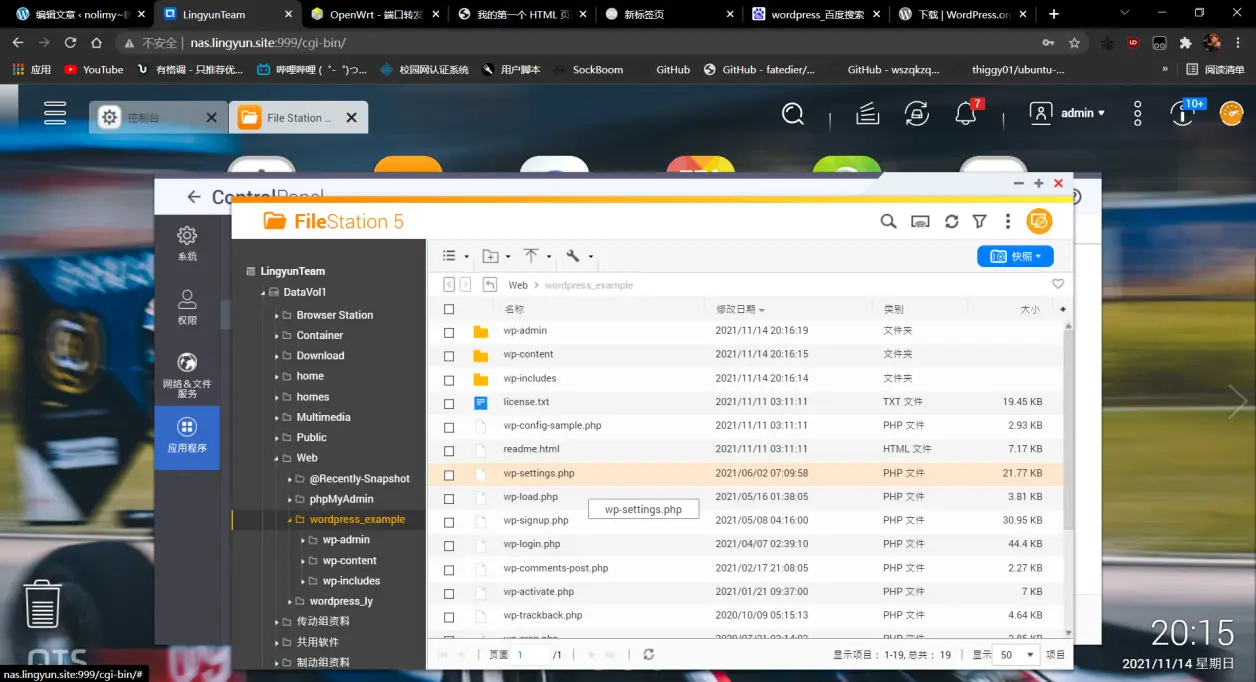Expand the phpMyAdmin folder arrow
The height and width of the screenshot is (682, 1256).
point(290,499)
